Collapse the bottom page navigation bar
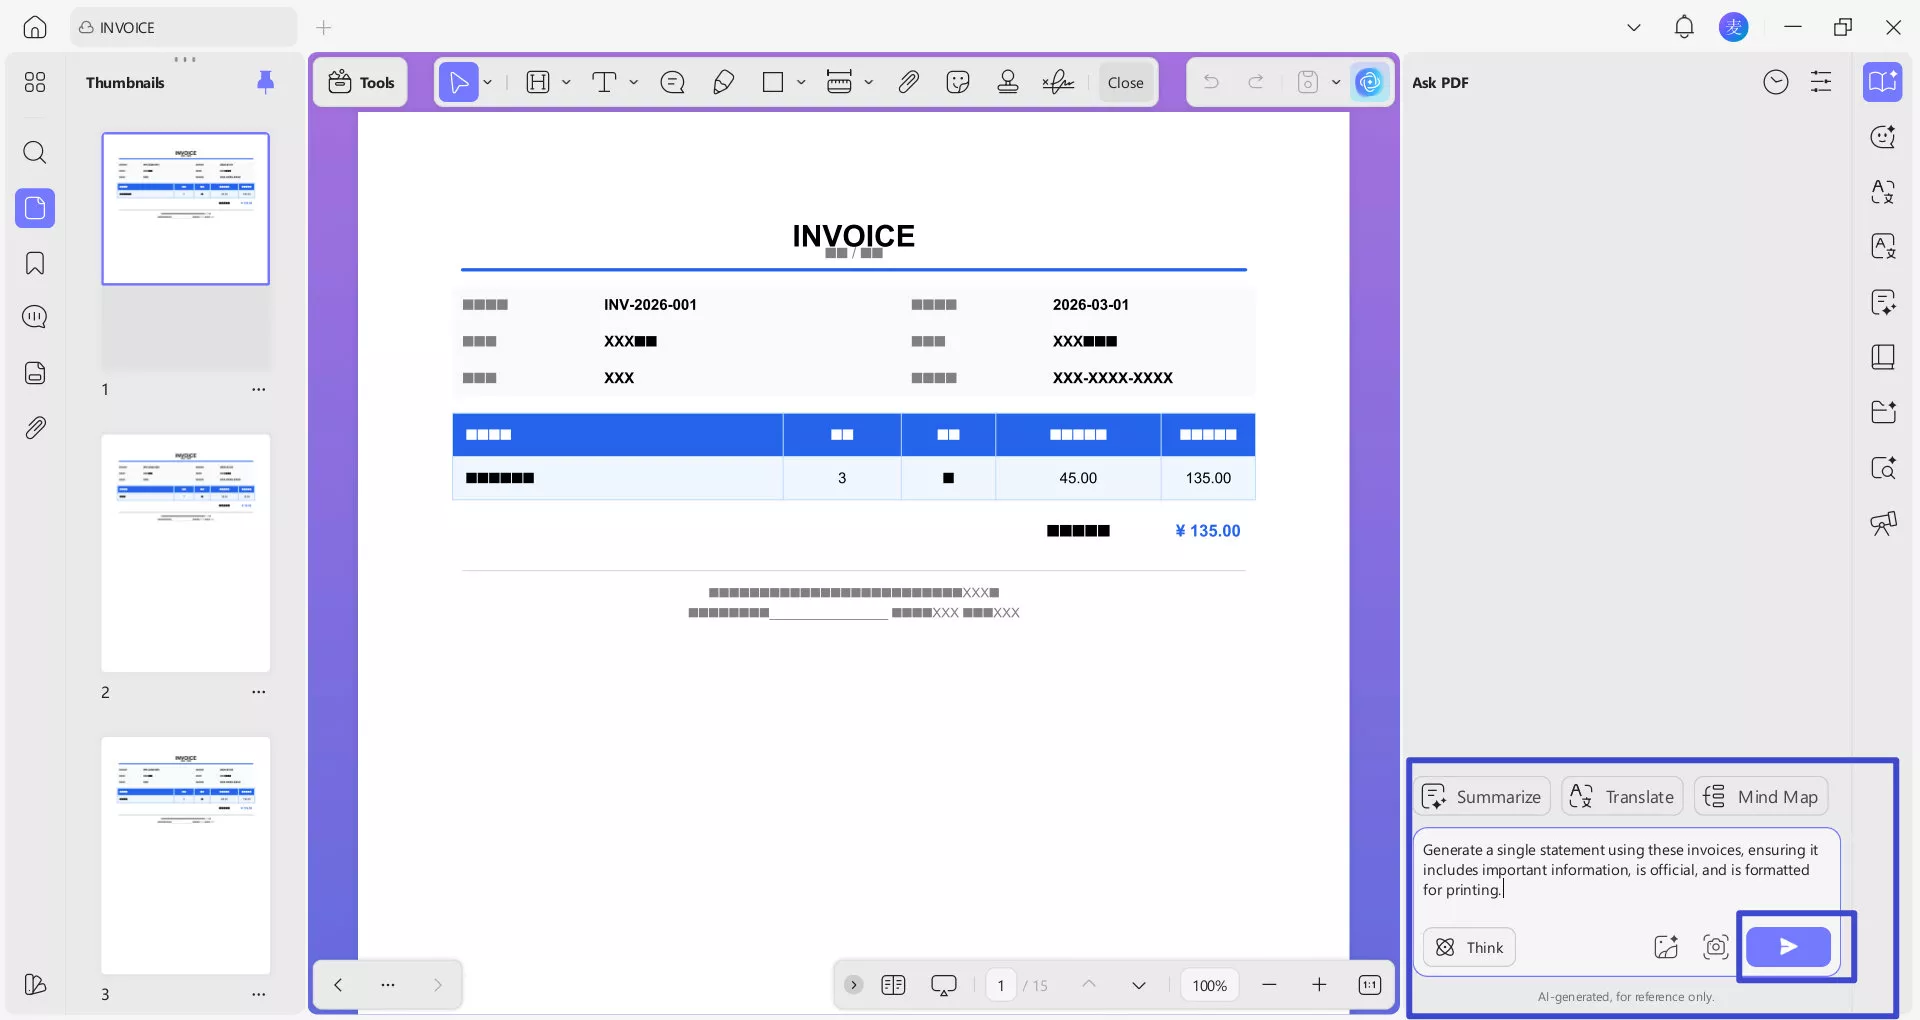The width and height of the screenshot is (1920, 1020). (853, 985)
